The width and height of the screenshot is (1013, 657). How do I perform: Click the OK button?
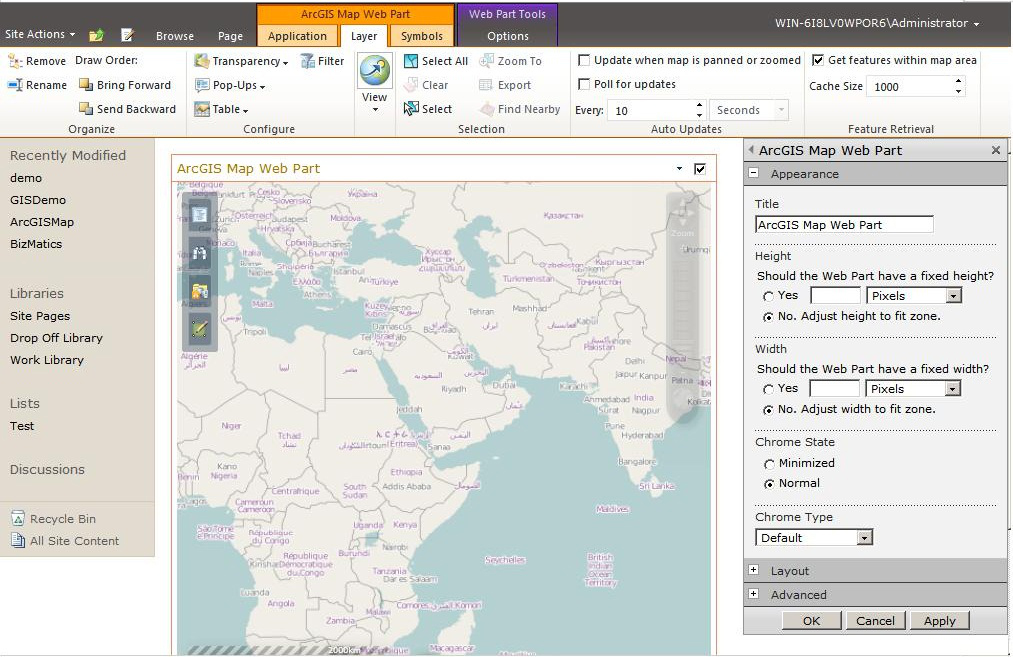811,620
